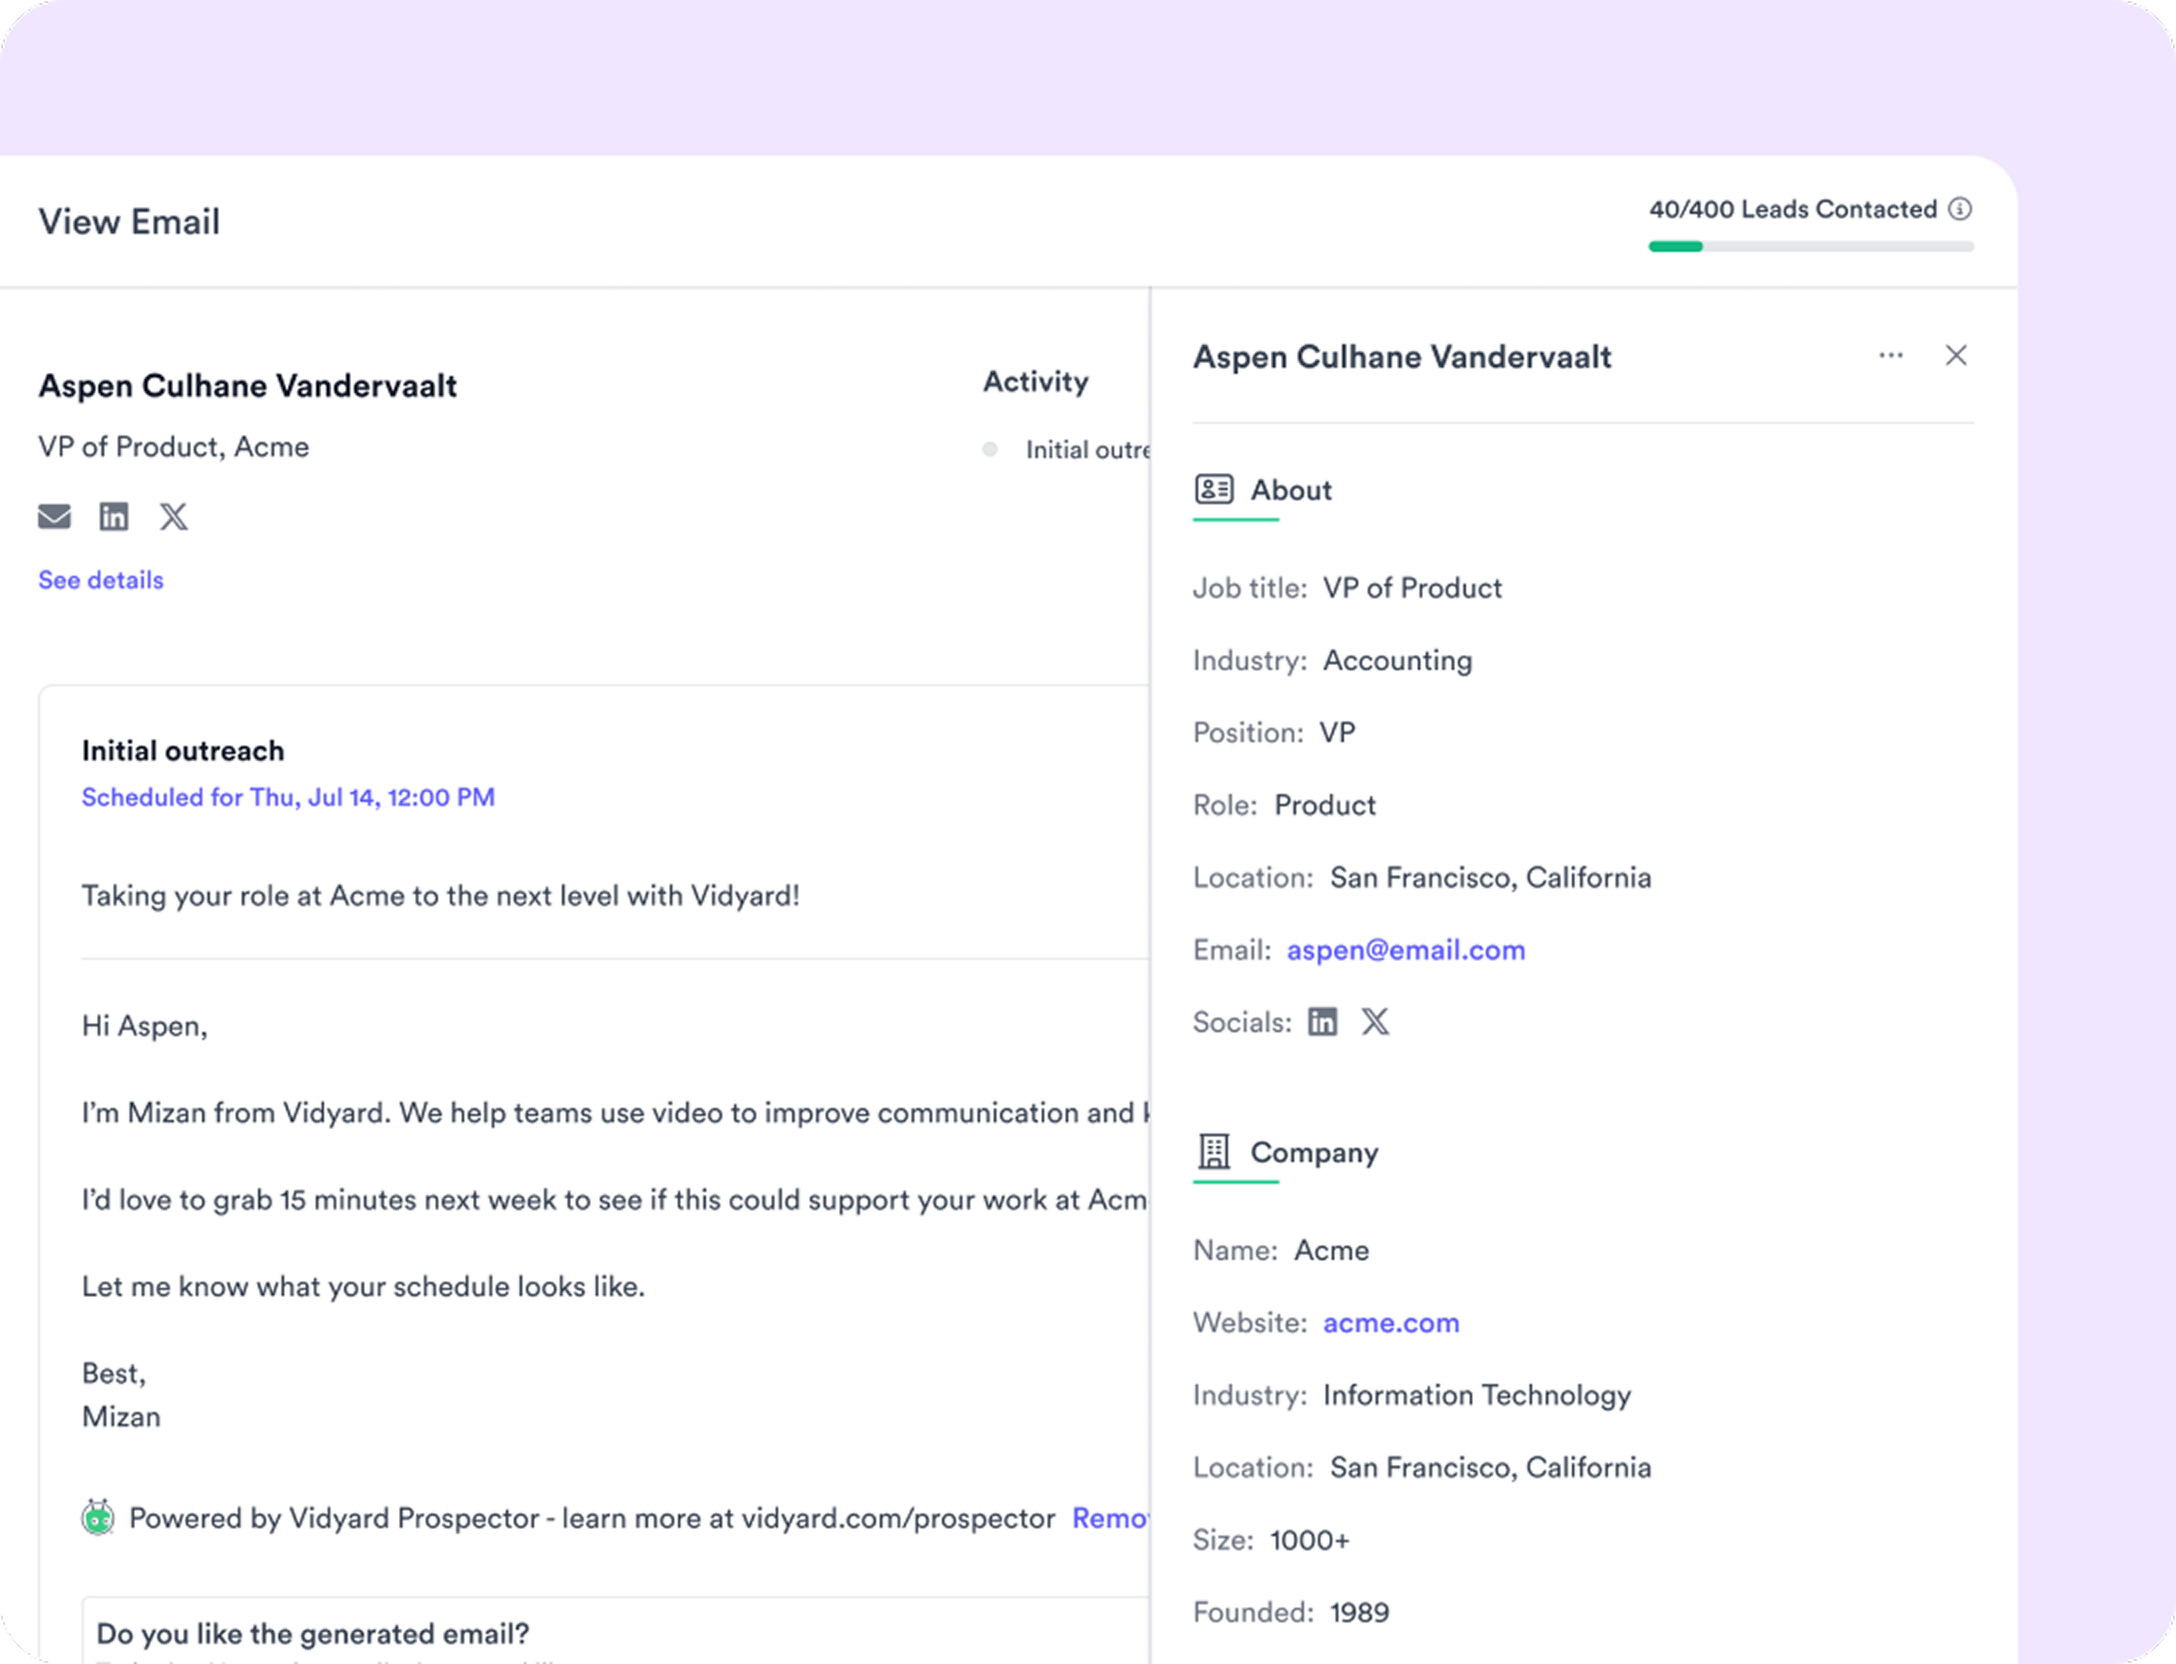Click Do you like the generated email? prompt
This screenshot has width=2176, height=1664.
click(x=313, y=1633)
